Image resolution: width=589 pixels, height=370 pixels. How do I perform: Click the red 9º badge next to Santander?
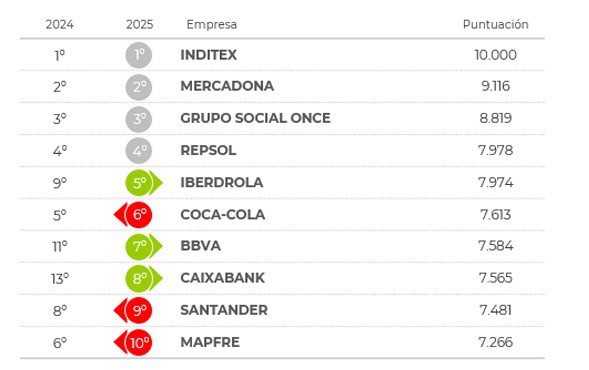[133, 311]
